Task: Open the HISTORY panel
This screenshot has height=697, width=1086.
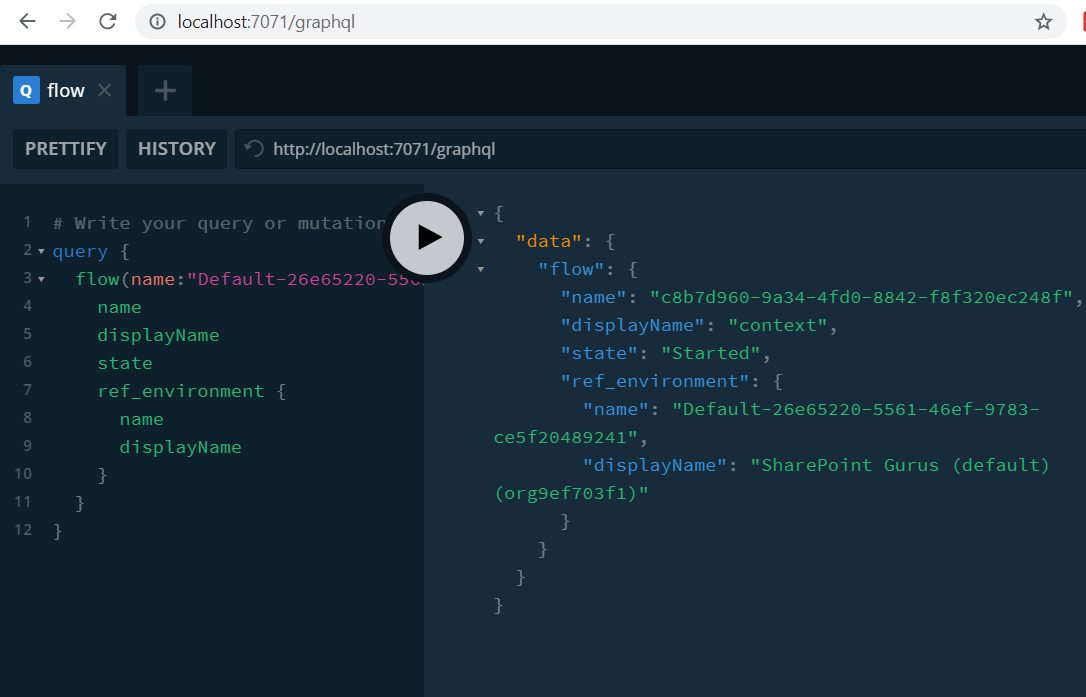Action: tap(177, 149)
